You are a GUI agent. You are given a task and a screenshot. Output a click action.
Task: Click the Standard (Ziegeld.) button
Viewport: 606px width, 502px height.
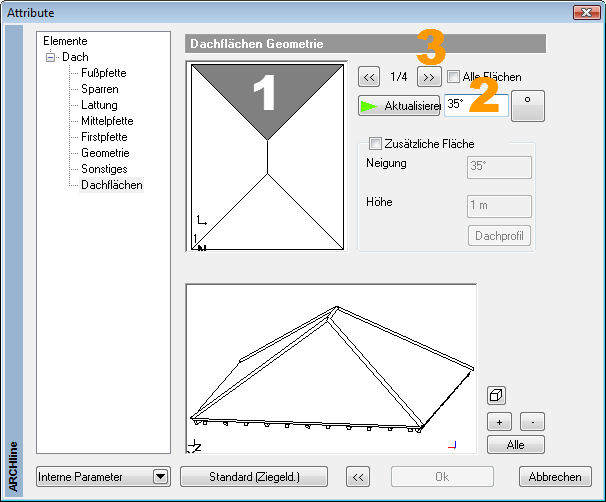pyautogui.click(x=254, y=477)
